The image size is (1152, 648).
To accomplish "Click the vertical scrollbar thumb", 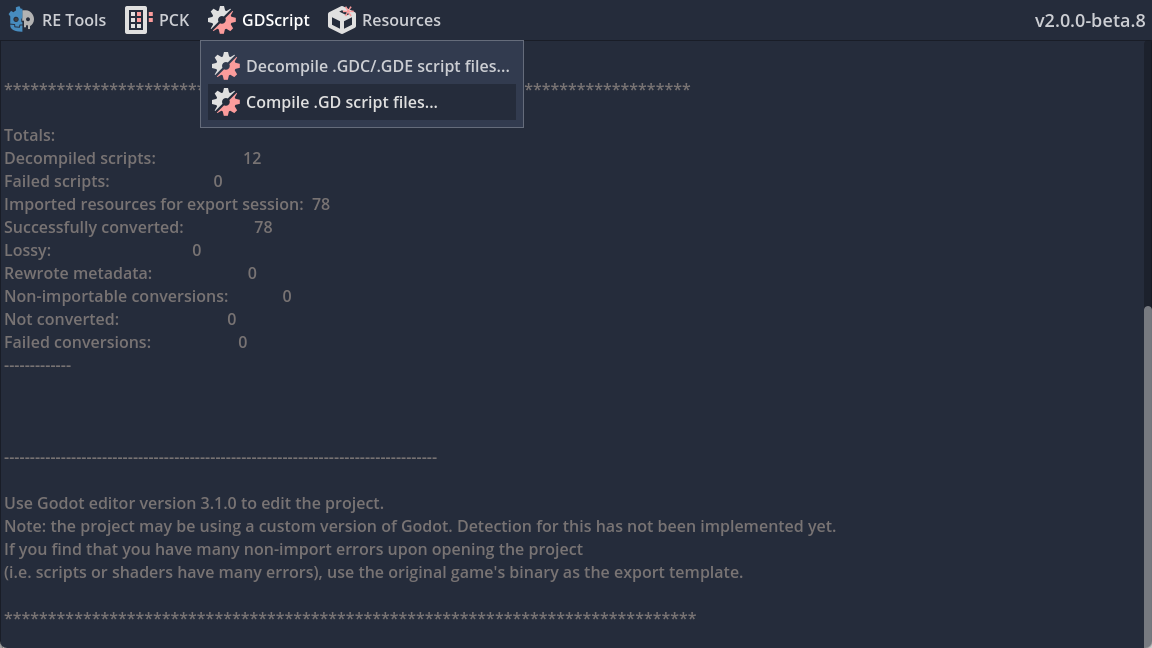I will coord(1147,470).
